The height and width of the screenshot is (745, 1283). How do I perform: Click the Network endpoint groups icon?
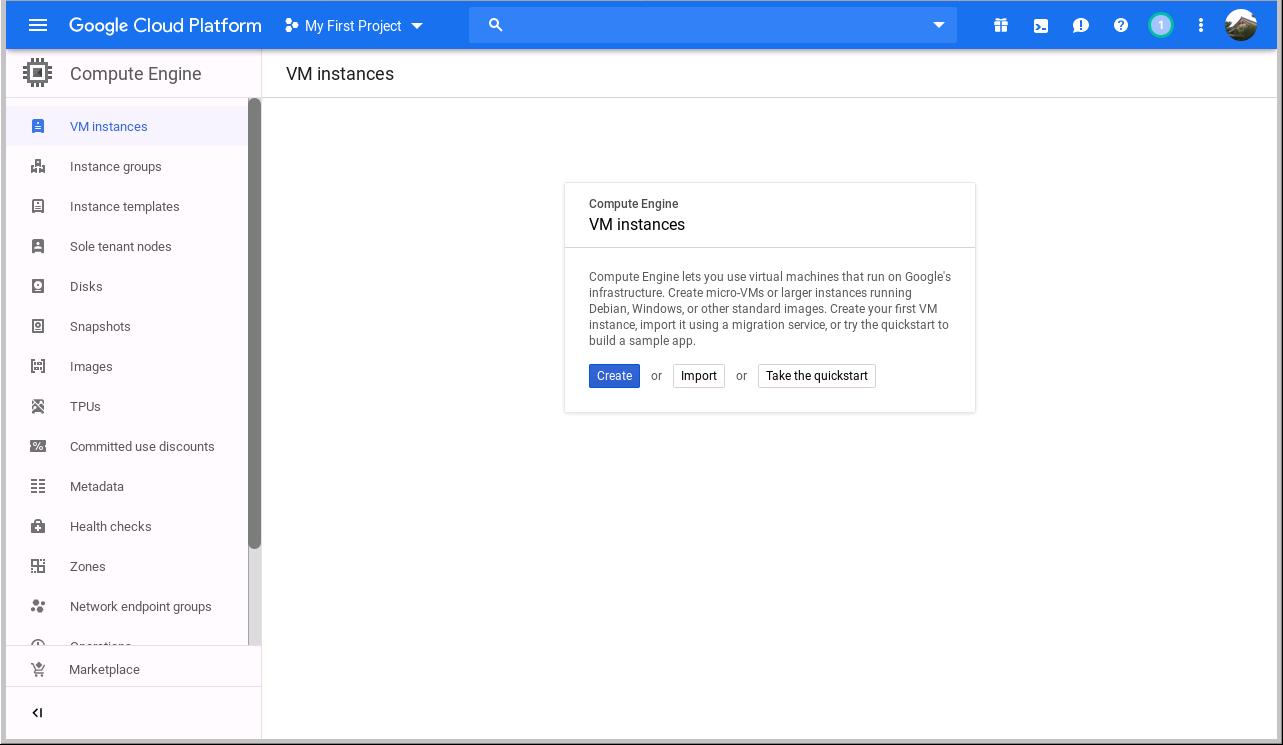click(38, 606)
